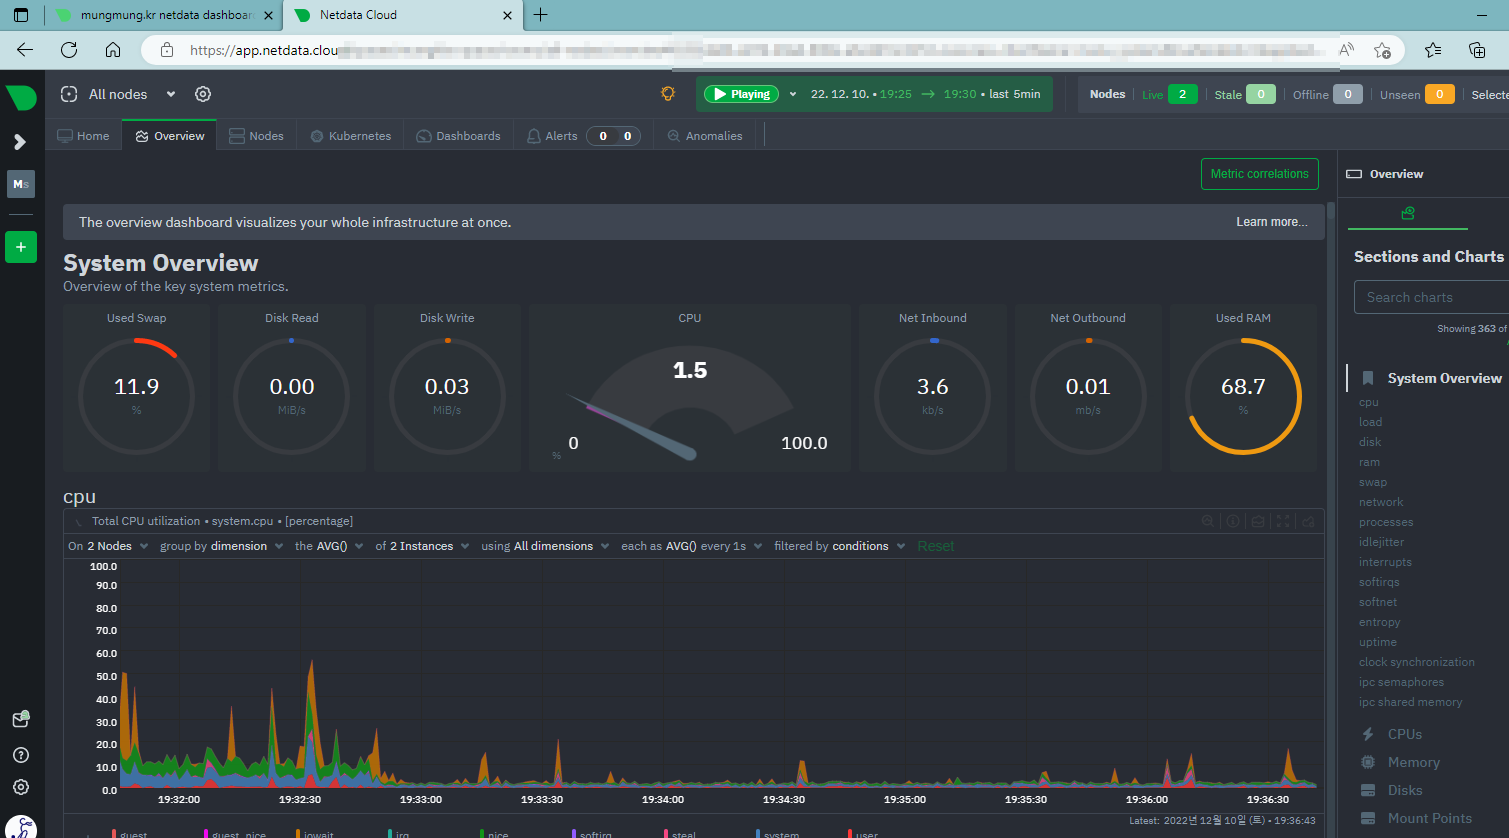
Task: Click the Search charts input field
Action: (1432, 297)
